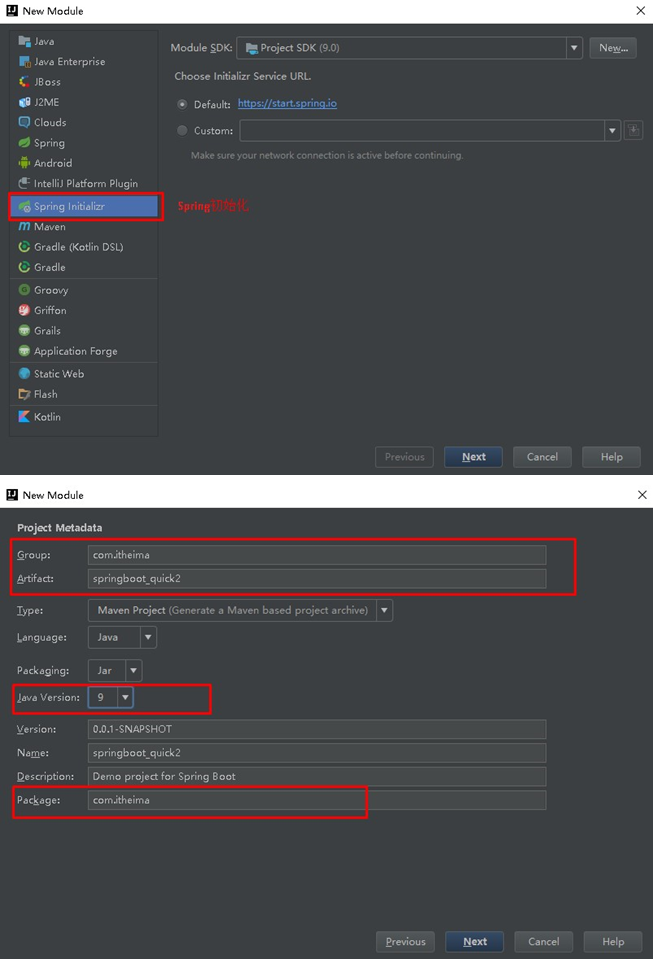Select the Default service URL radio button
The height and width of the screenshot is (959, 653).
(x=182, y=104)
